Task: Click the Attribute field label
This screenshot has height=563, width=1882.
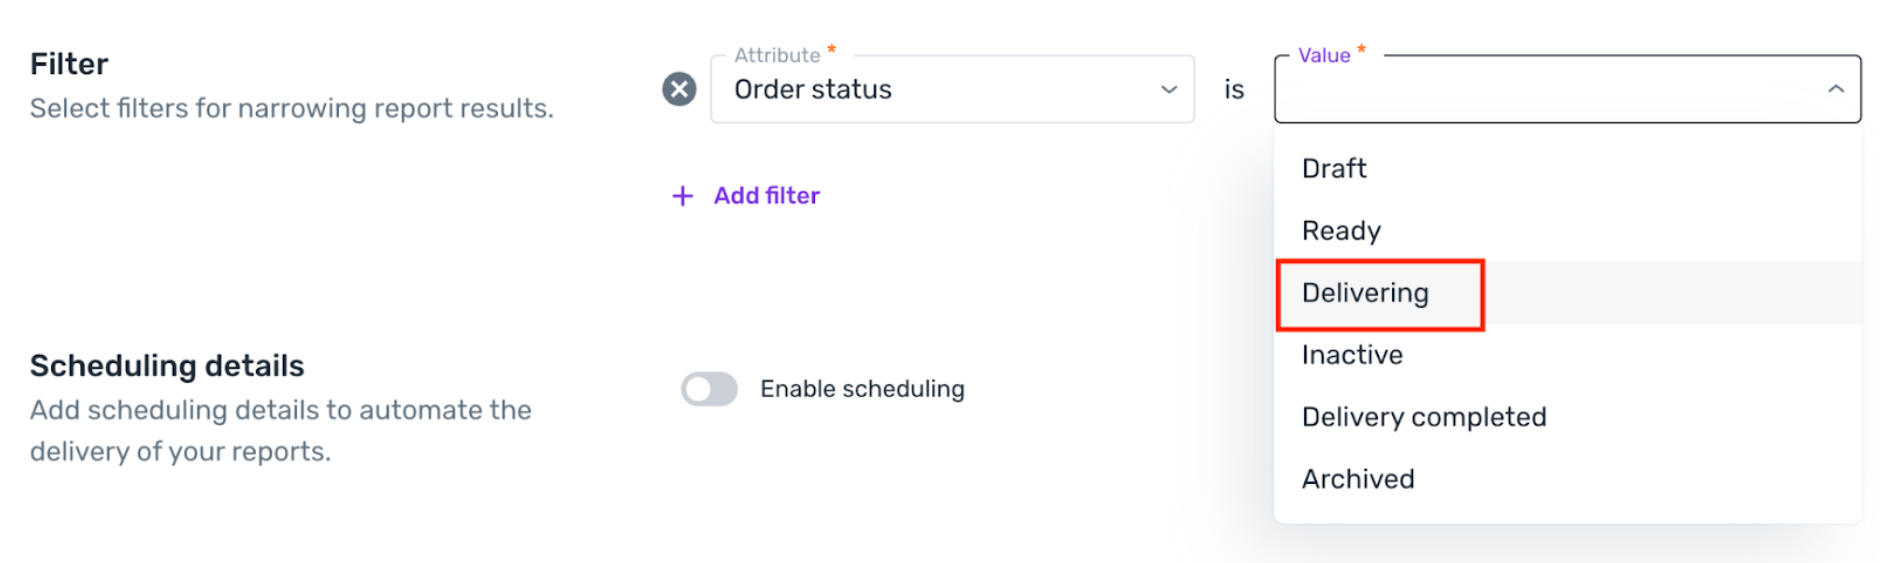Action: 777,55
